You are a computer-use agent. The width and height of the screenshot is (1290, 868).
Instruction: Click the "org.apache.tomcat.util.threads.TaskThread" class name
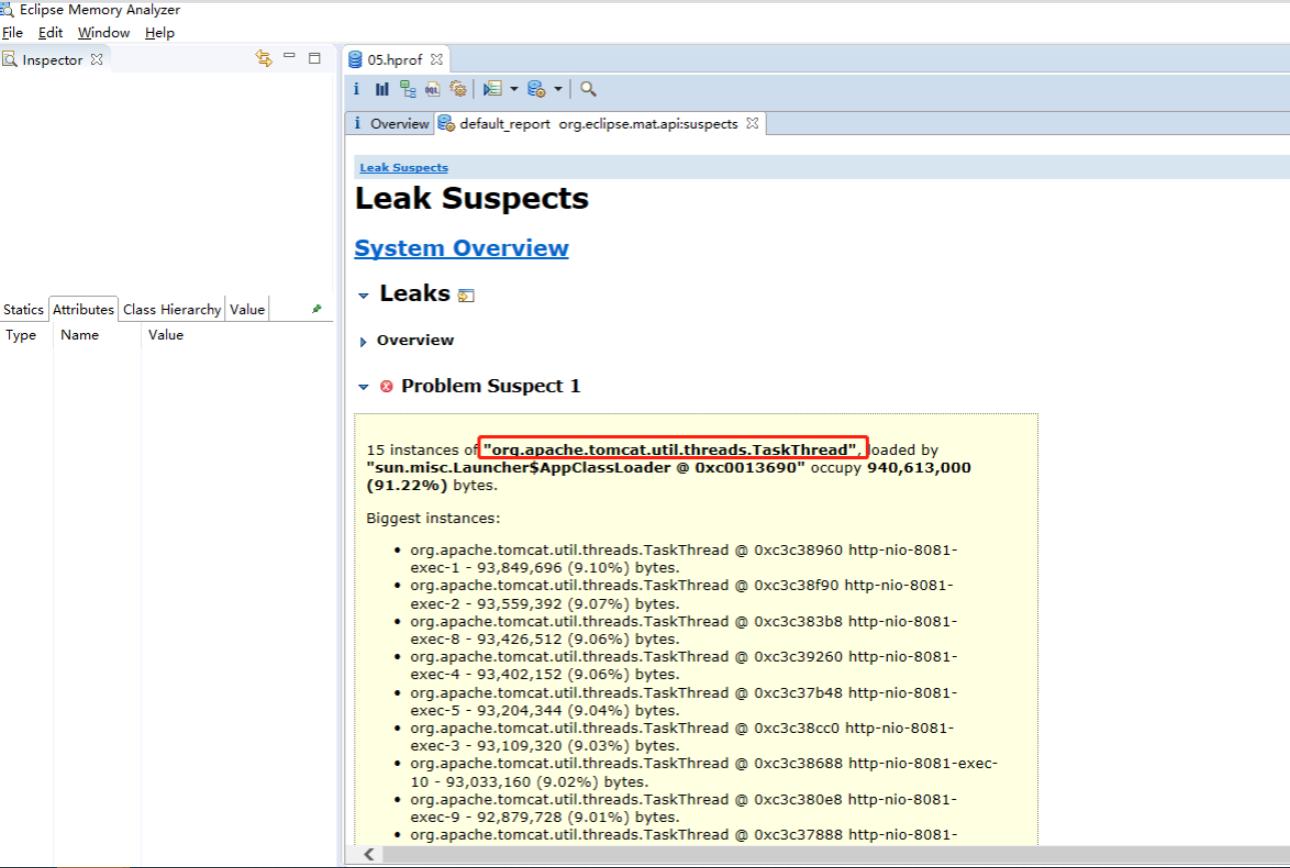point(673,450)
